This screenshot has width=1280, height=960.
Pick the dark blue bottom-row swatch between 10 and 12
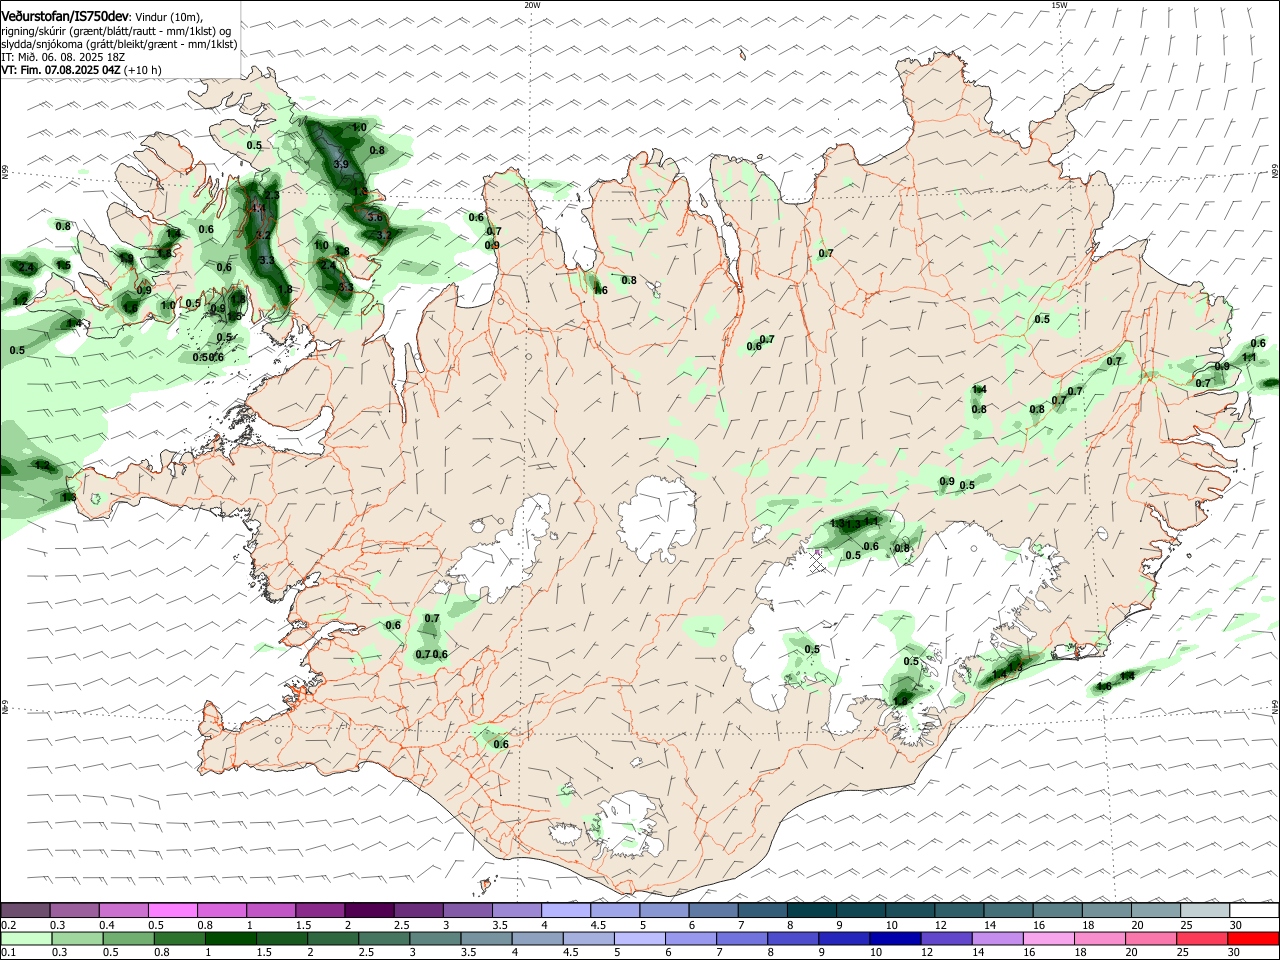point(895,938)
